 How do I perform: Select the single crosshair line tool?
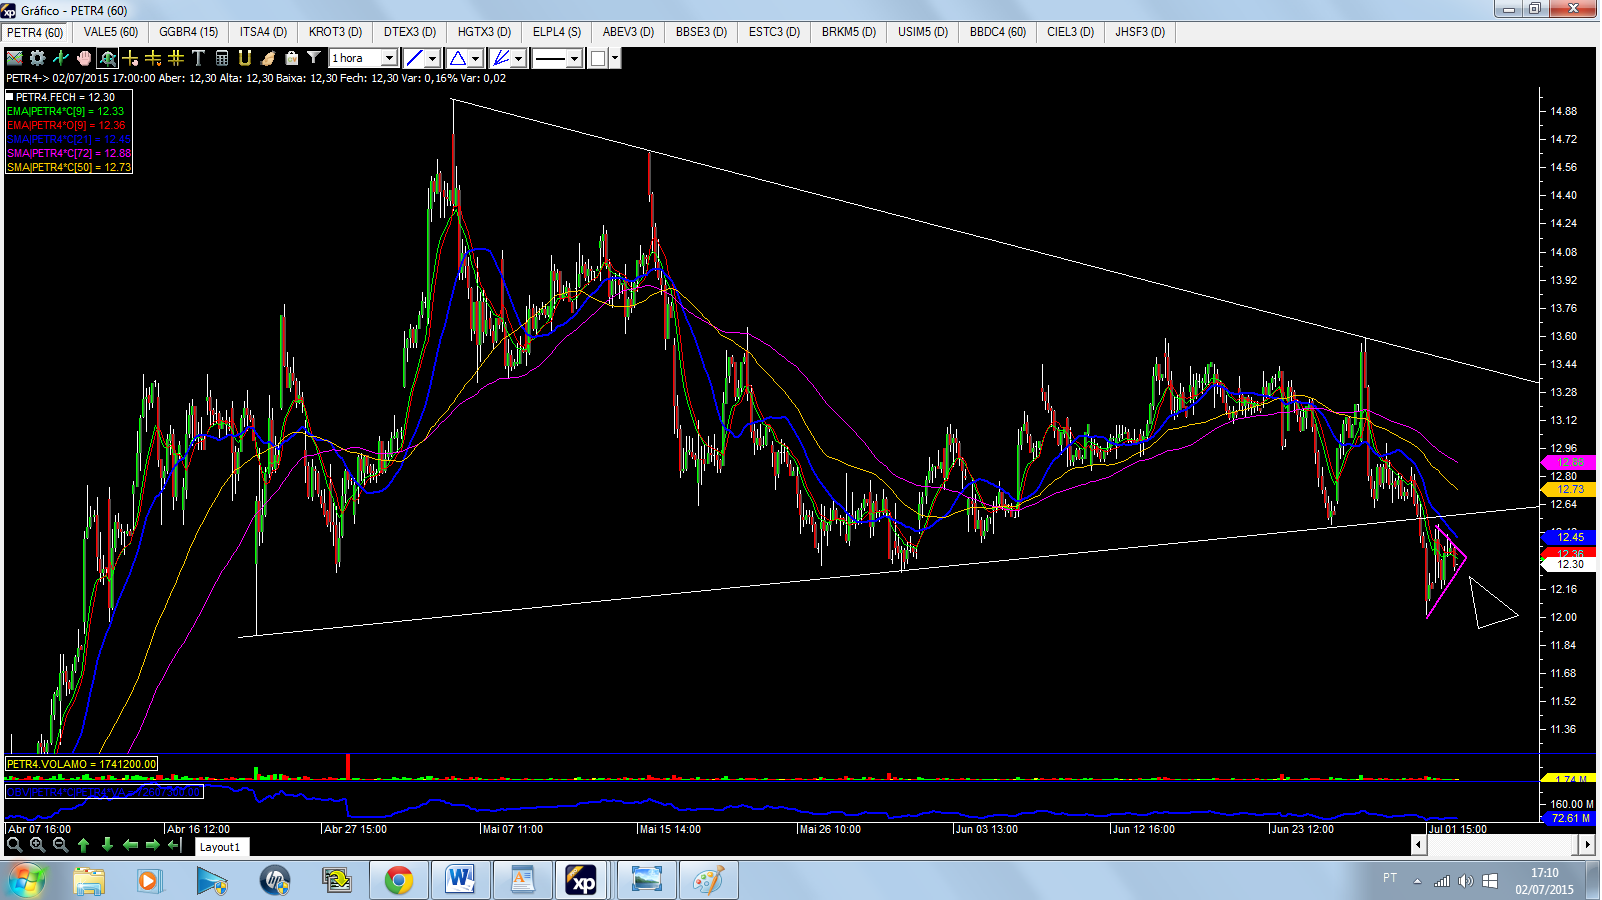click(x=130, y=58)
